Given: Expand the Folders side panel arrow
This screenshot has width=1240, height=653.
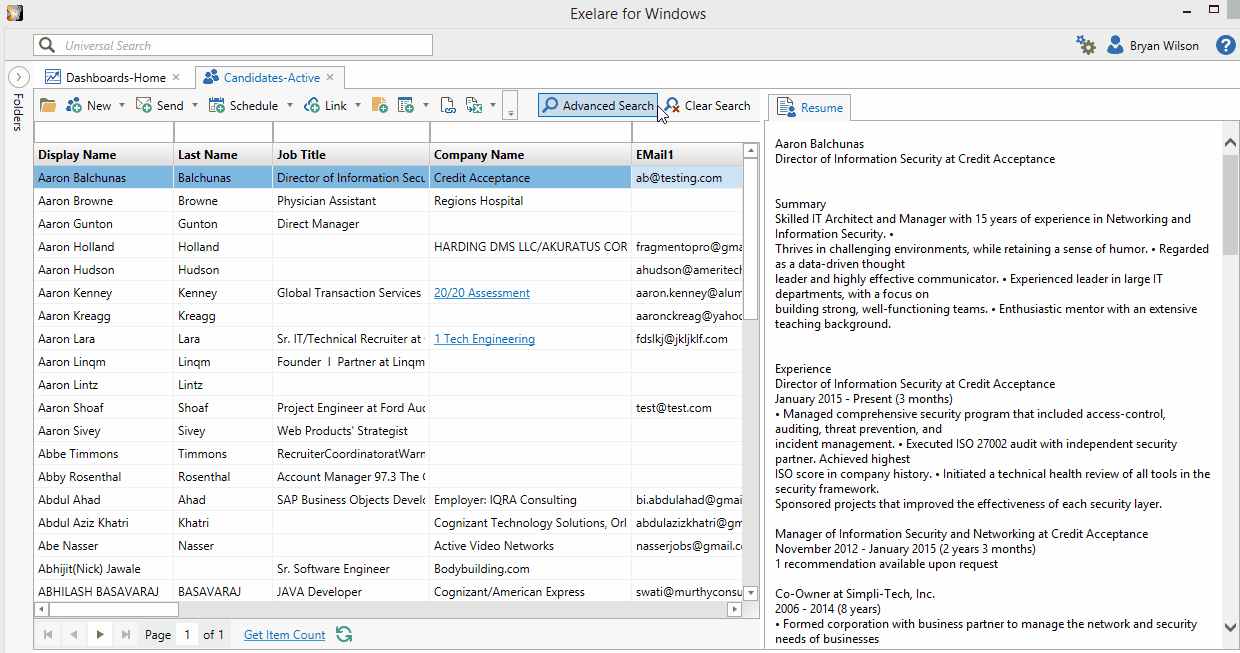Looking at the screenshot, I should point(17,76).
